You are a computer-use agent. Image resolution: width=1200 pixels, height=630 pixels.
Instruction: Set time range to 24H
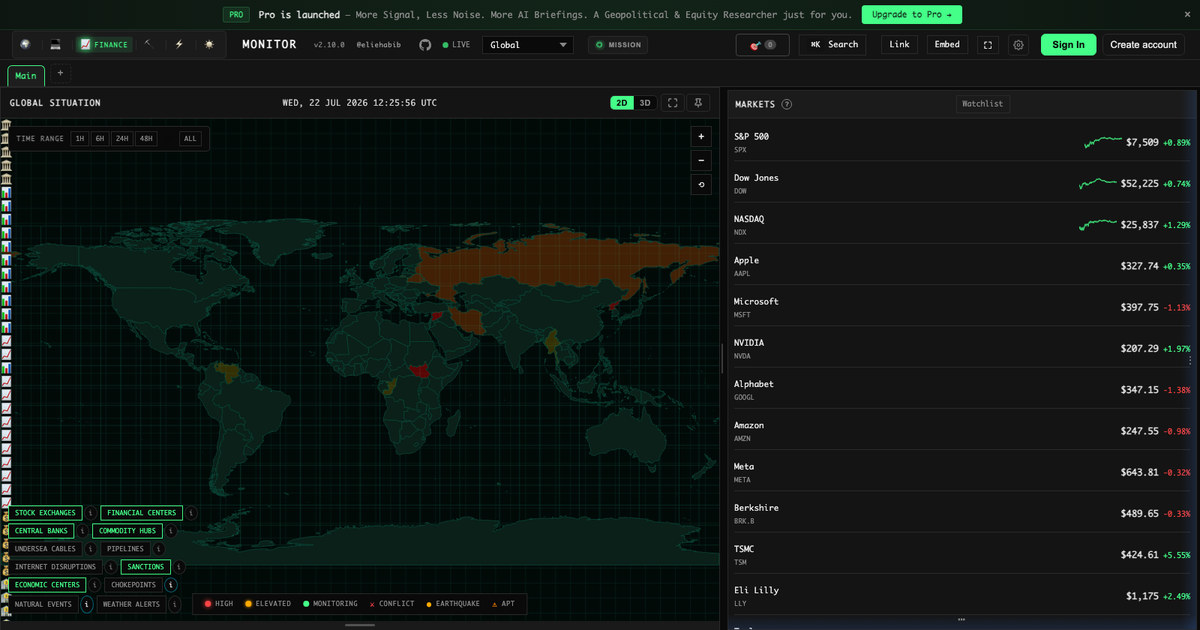click(122, 138)
